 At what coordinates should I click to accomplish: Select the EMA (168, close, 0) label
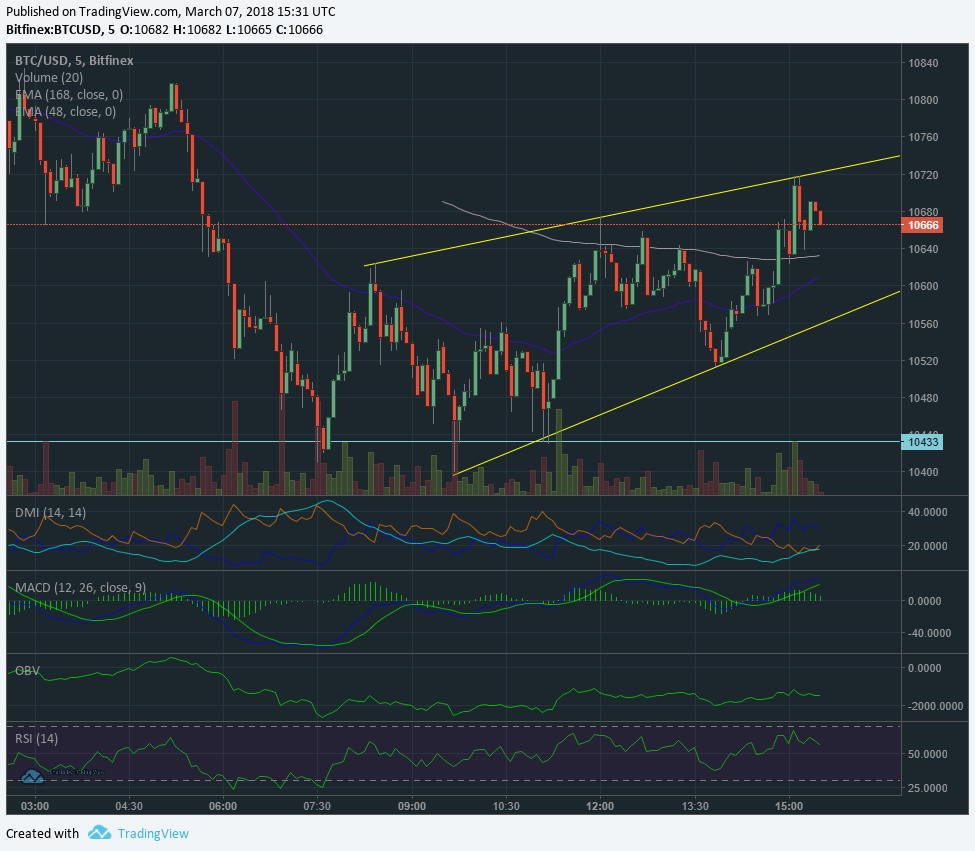[x=68, y=94]
